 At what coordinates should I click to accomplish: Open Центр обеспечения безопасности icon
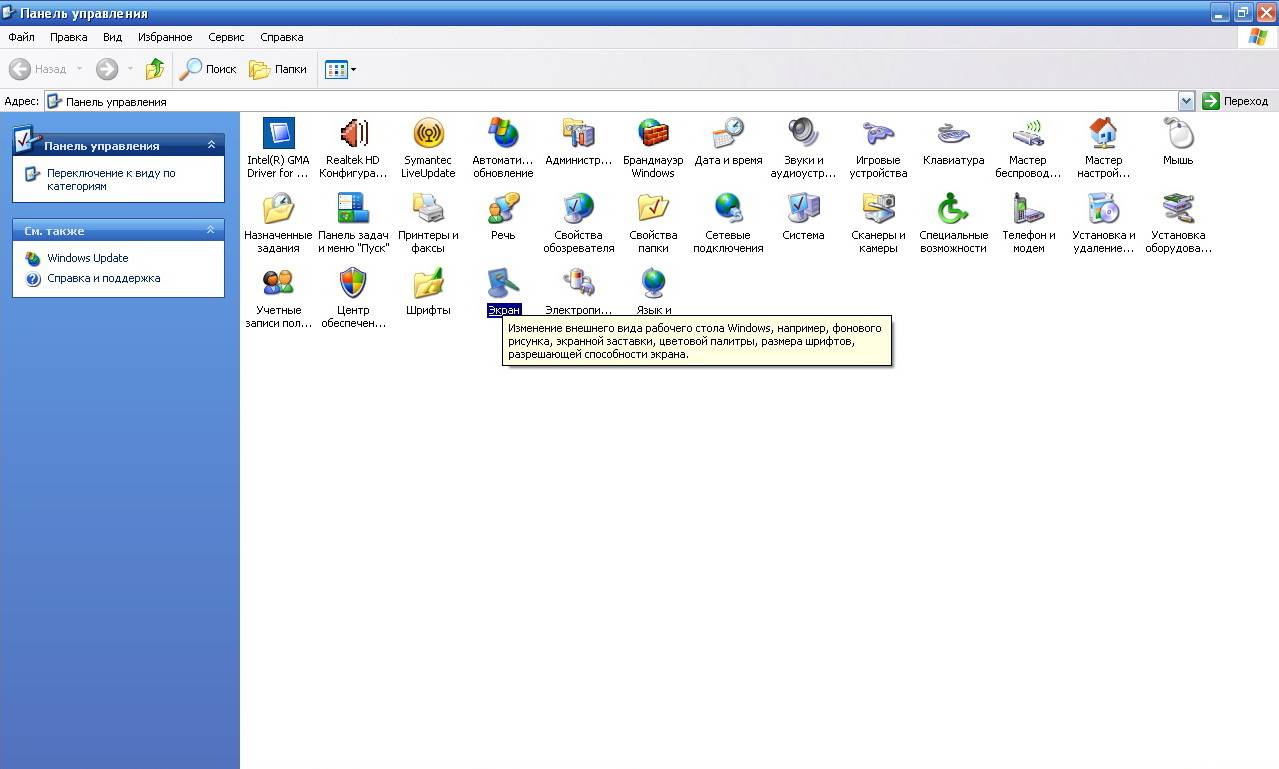[353, 283]
